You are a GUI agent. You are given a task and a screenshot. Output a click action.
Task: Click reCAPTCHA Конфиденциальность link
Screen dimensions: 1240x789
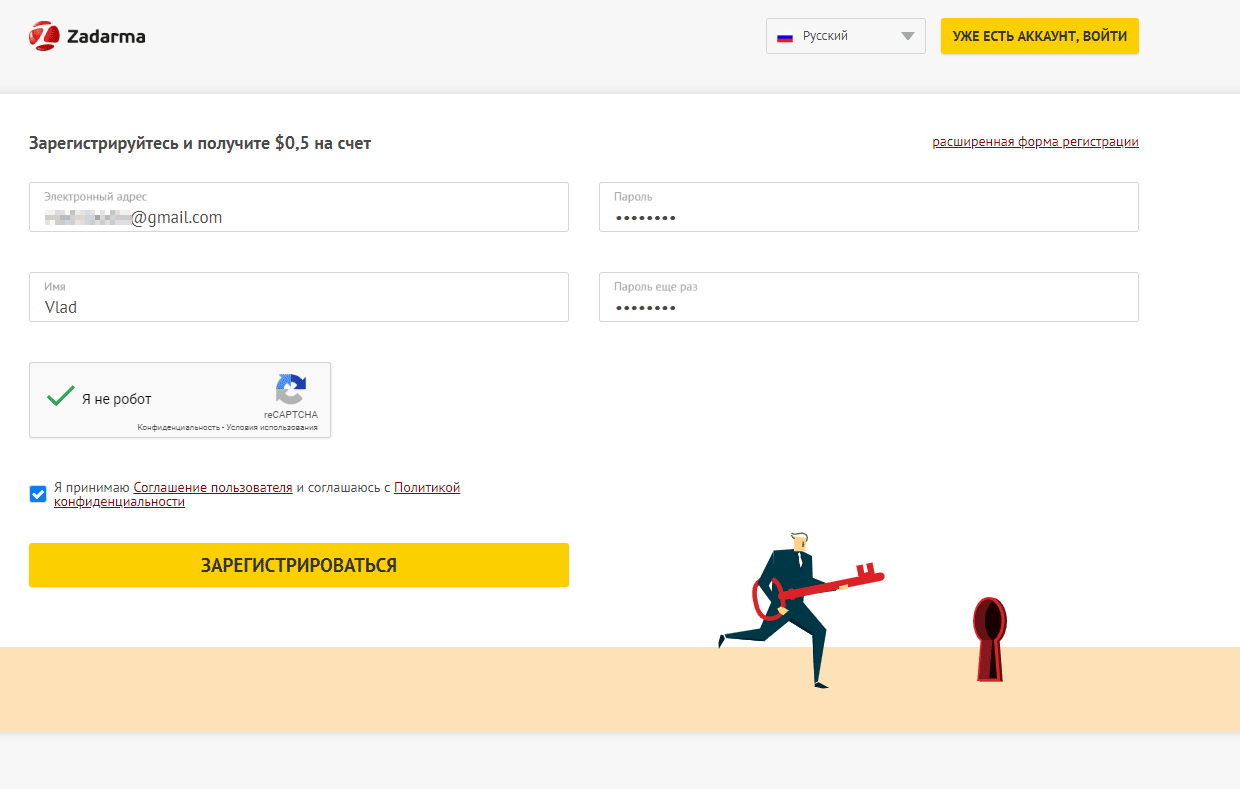[178, 428]
